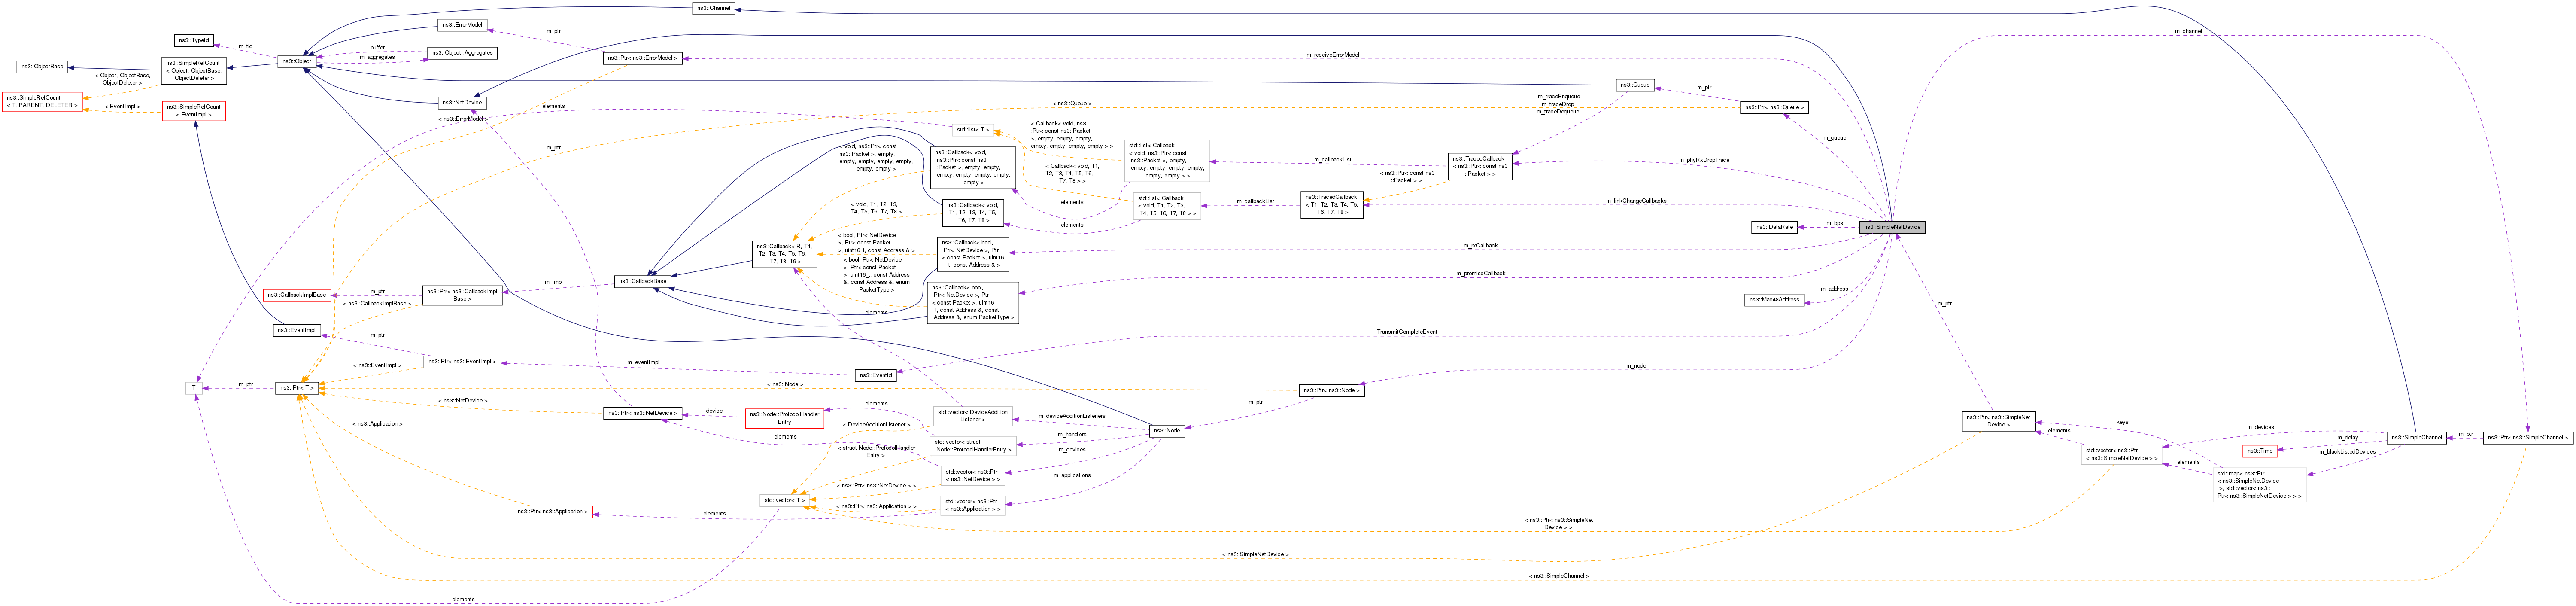The height and width of the screenshot is (606, 2576).
Task: Click std::vector< struct Node::ProtocolHandlerEntry > node
Action: (x=972, y=446)
